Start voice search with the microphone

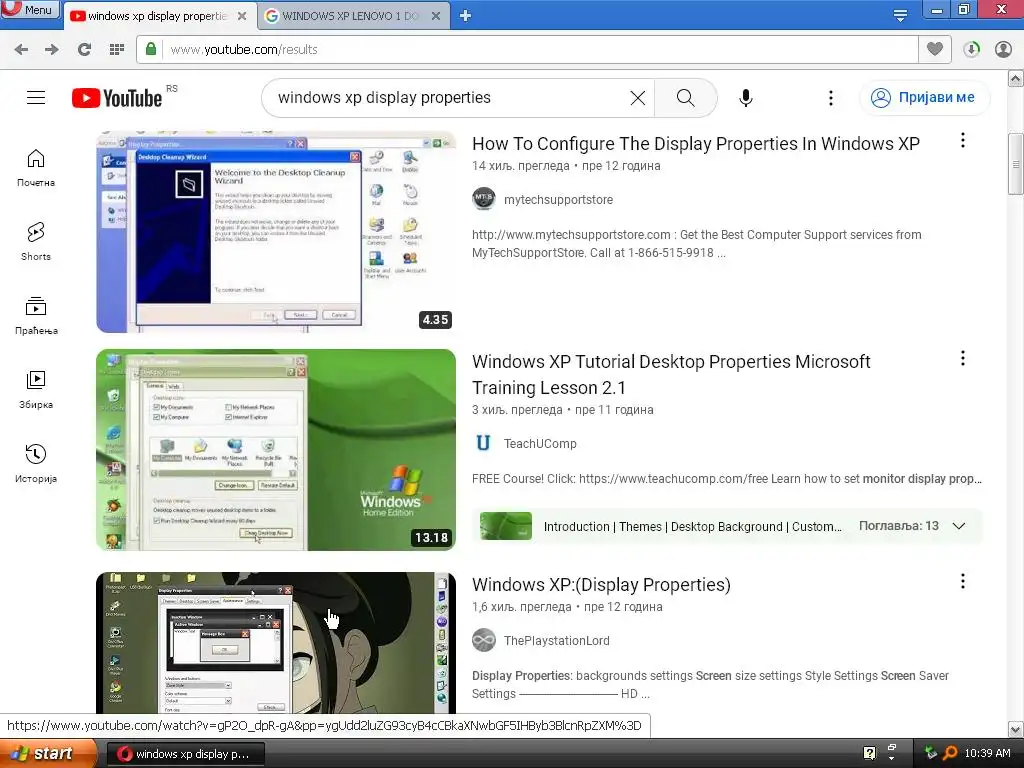click(x=746, y=98)
